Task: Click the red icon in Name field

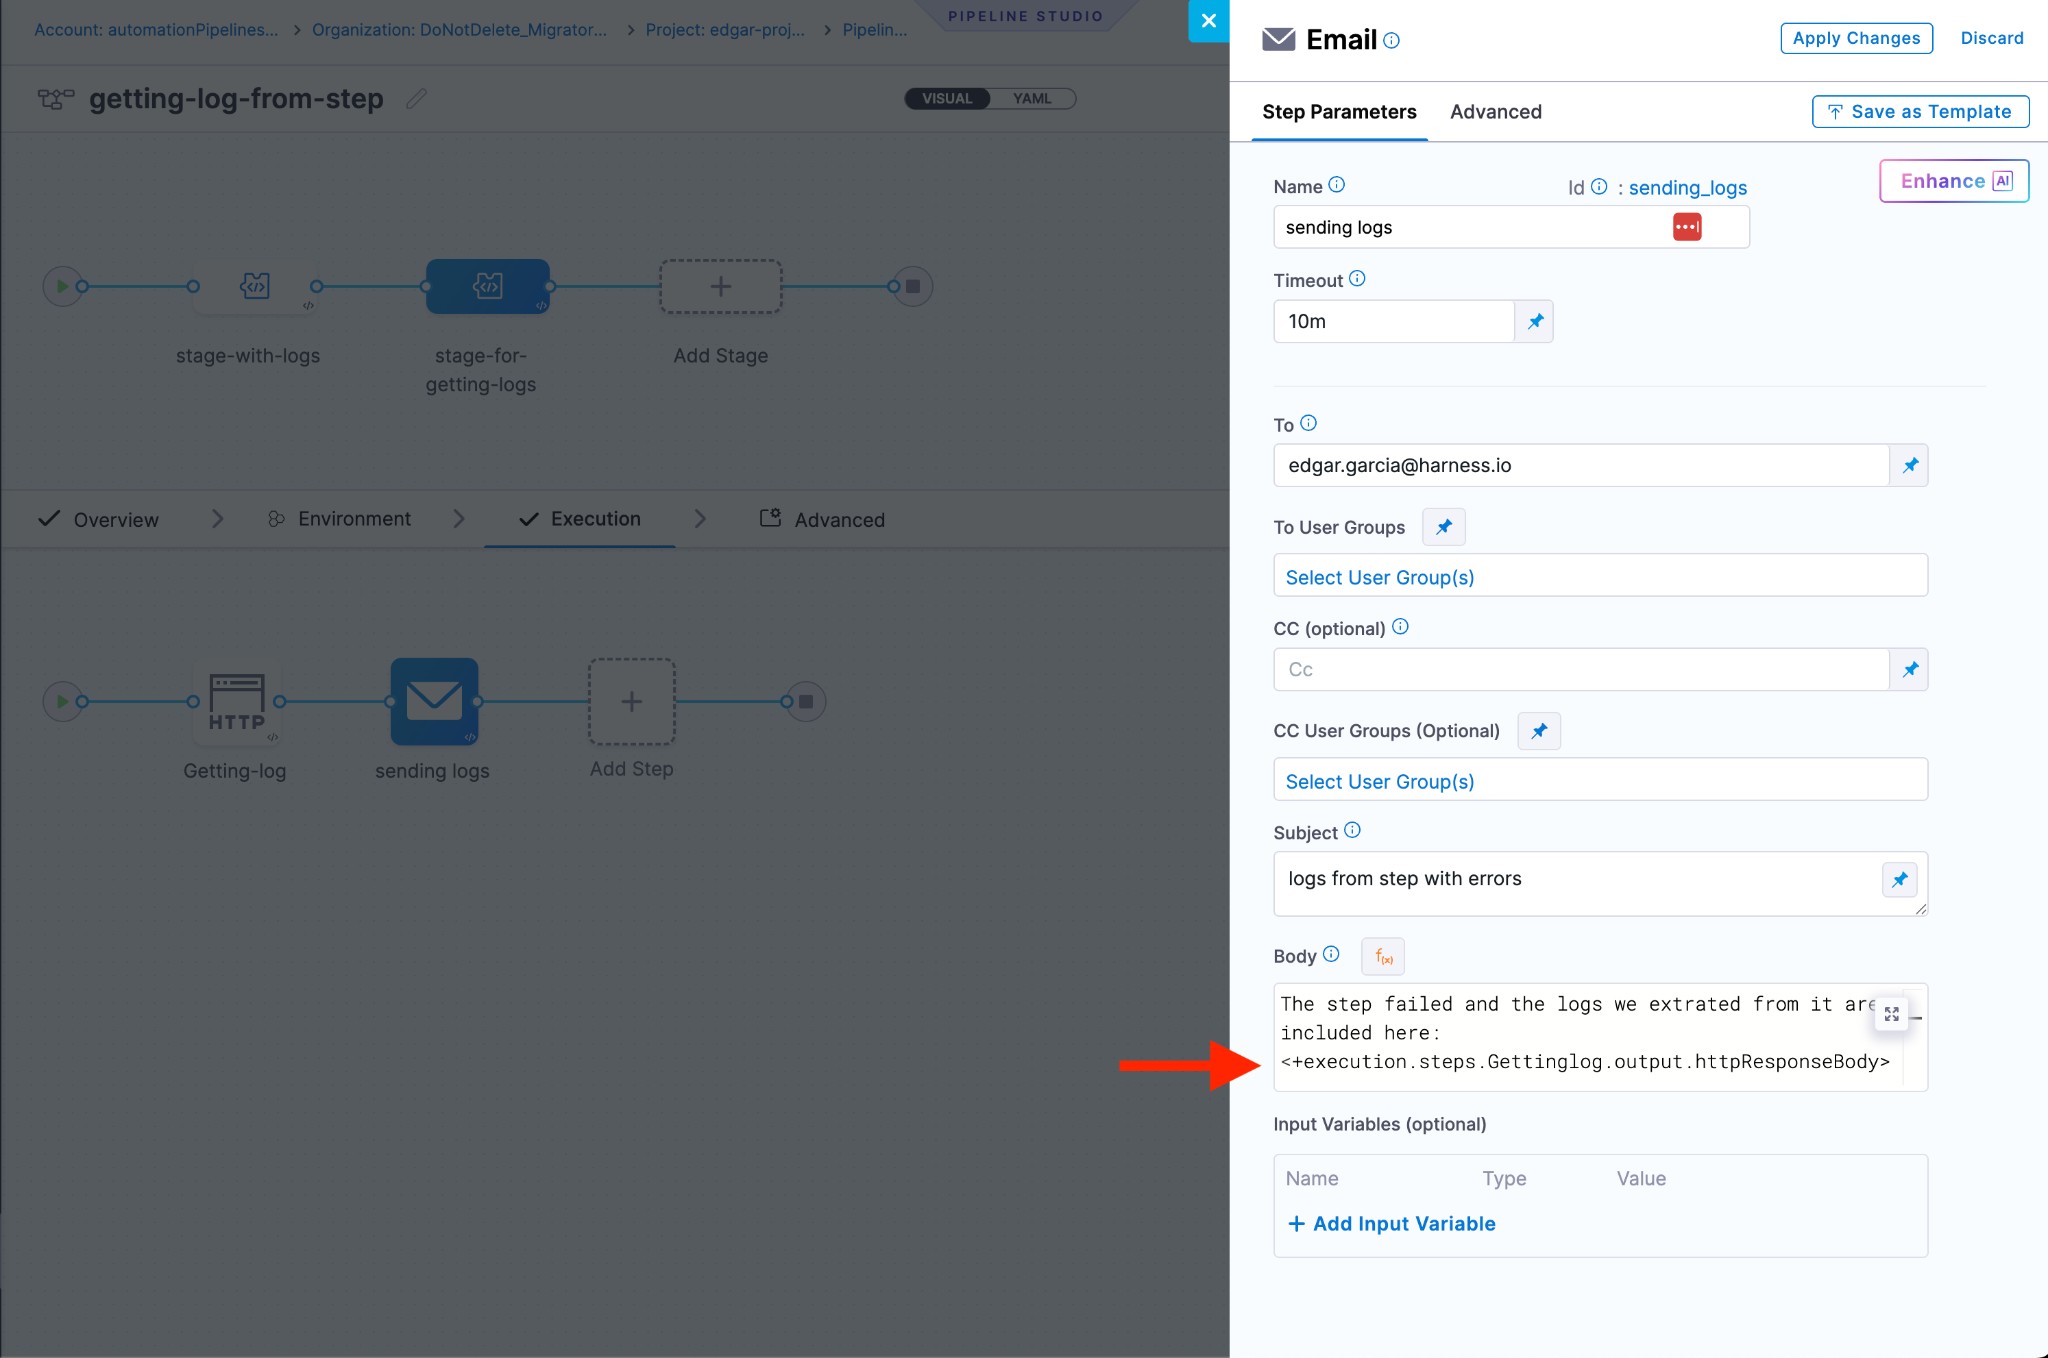Action: click(1687, 227)
